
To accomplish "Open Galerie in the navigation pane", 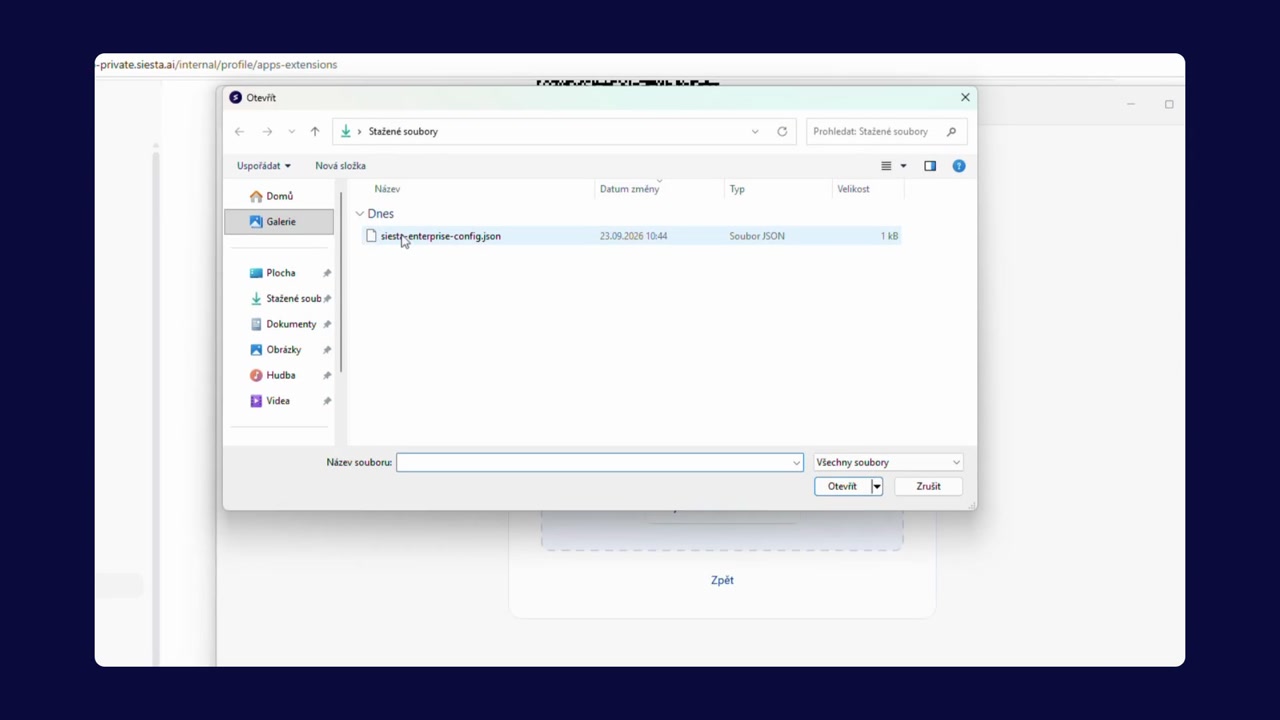I will tap(279, 222).
